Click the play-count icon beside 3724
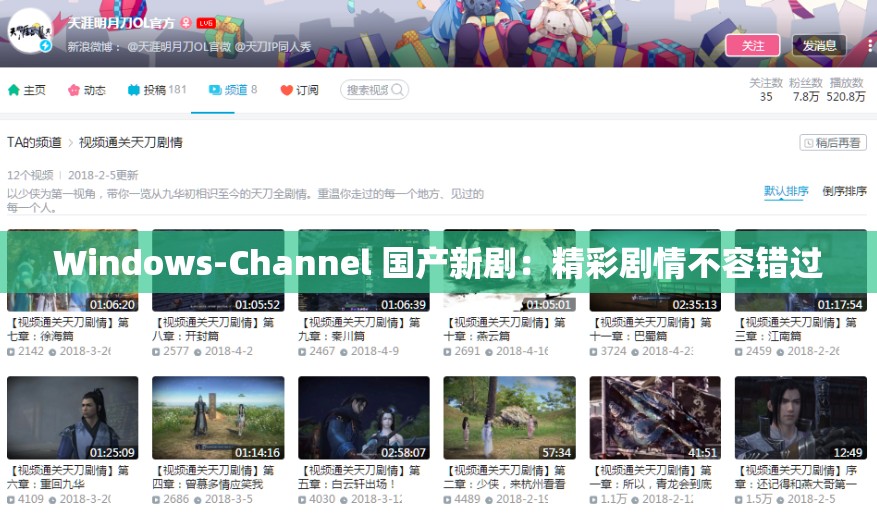The image size is (877, 524). coord(593,352)
